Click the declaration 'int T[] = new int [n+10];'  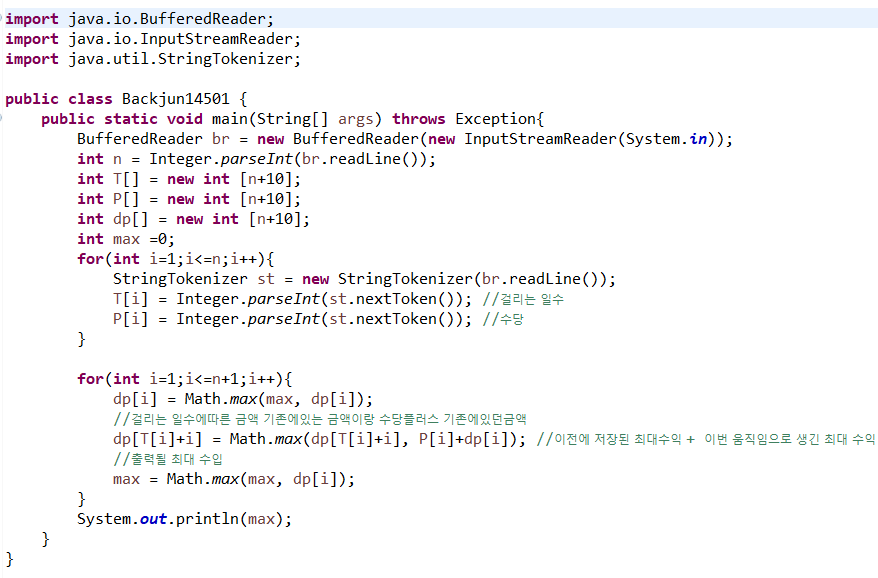189,179
